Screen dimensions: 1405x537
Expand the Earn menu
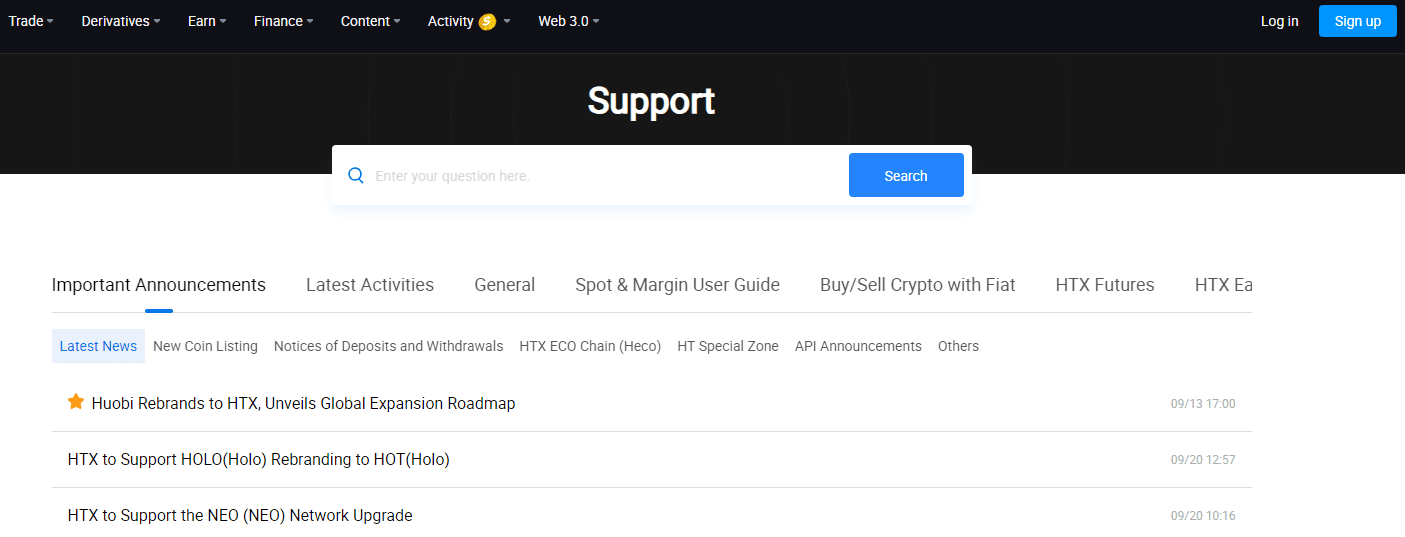tap(207, 21)
